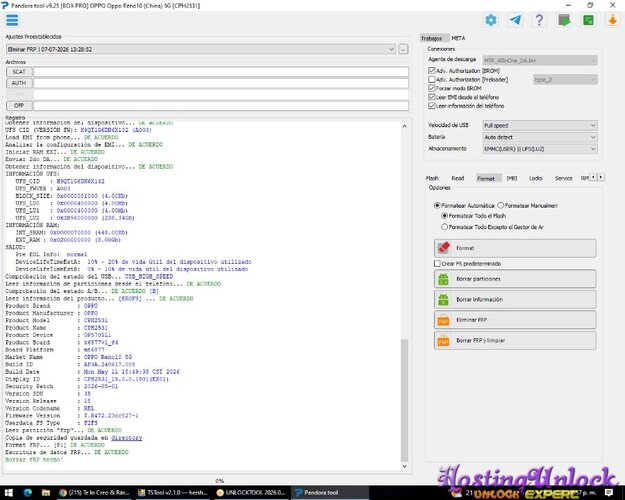This screenshot has height=500, width=625.
Task: Click the OFP file button
Action: pos(19,105)
